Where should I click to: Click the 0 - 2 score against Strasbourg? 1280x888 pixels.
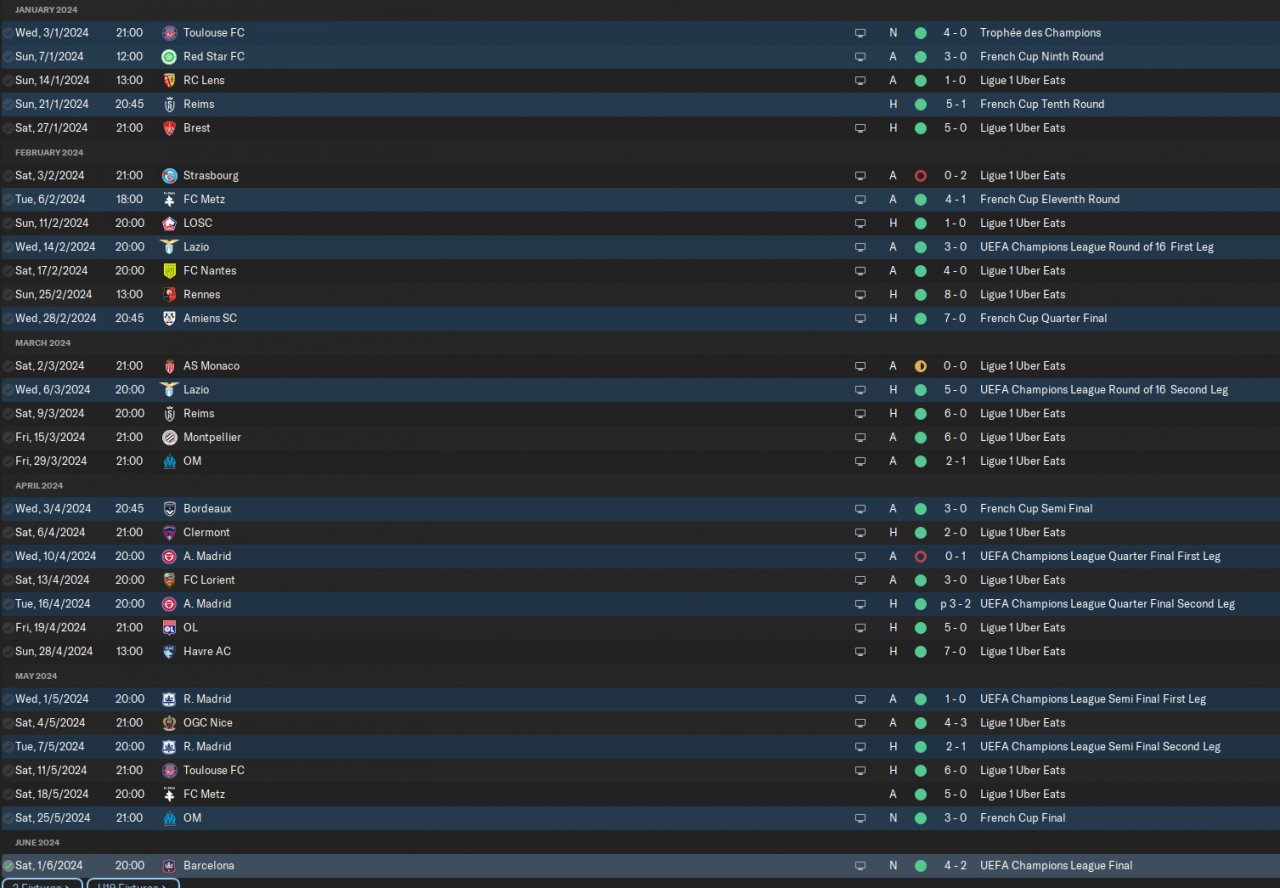tap(955, 176)
